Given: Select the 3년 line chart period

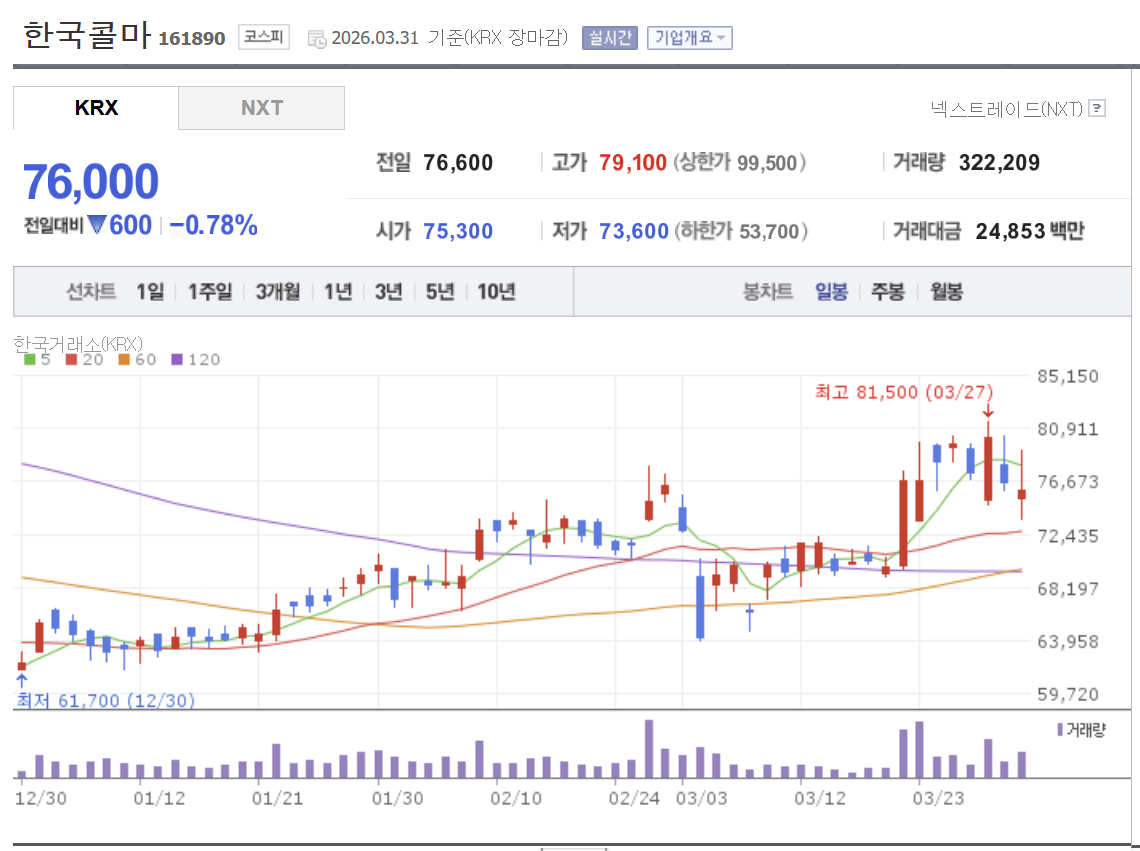Looking at the screenshot, I should (x=388, y=292).
